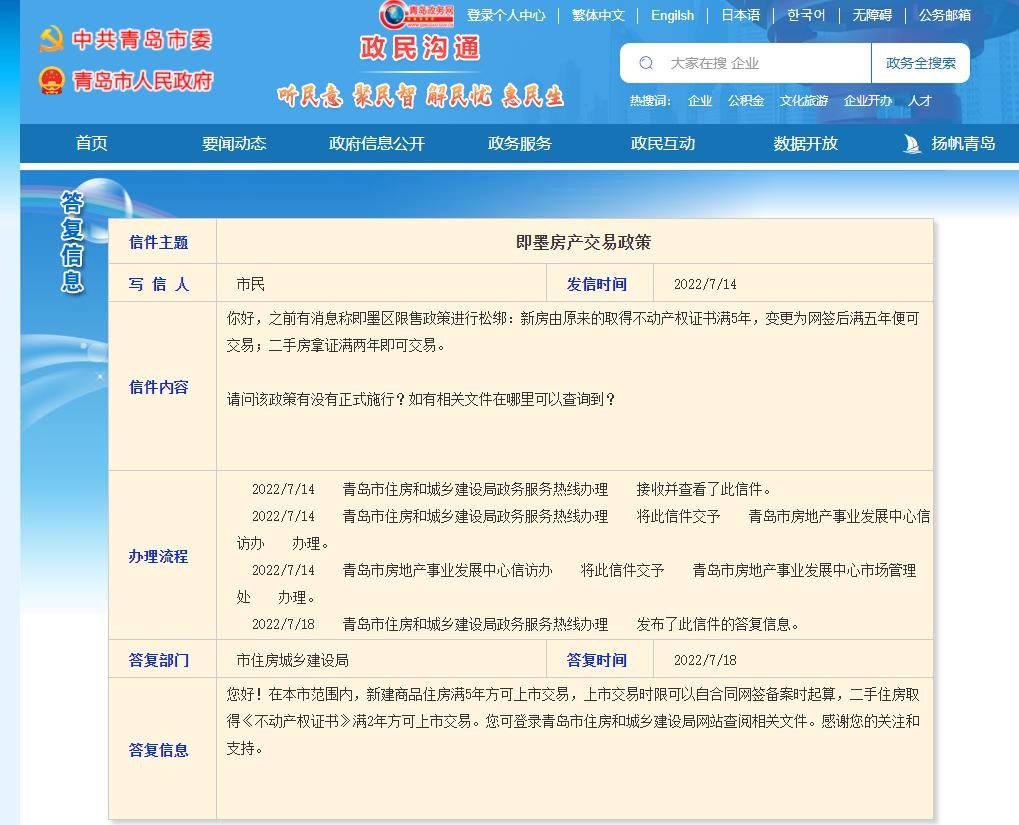Go to 政府信息公开 section

point(377,143)
